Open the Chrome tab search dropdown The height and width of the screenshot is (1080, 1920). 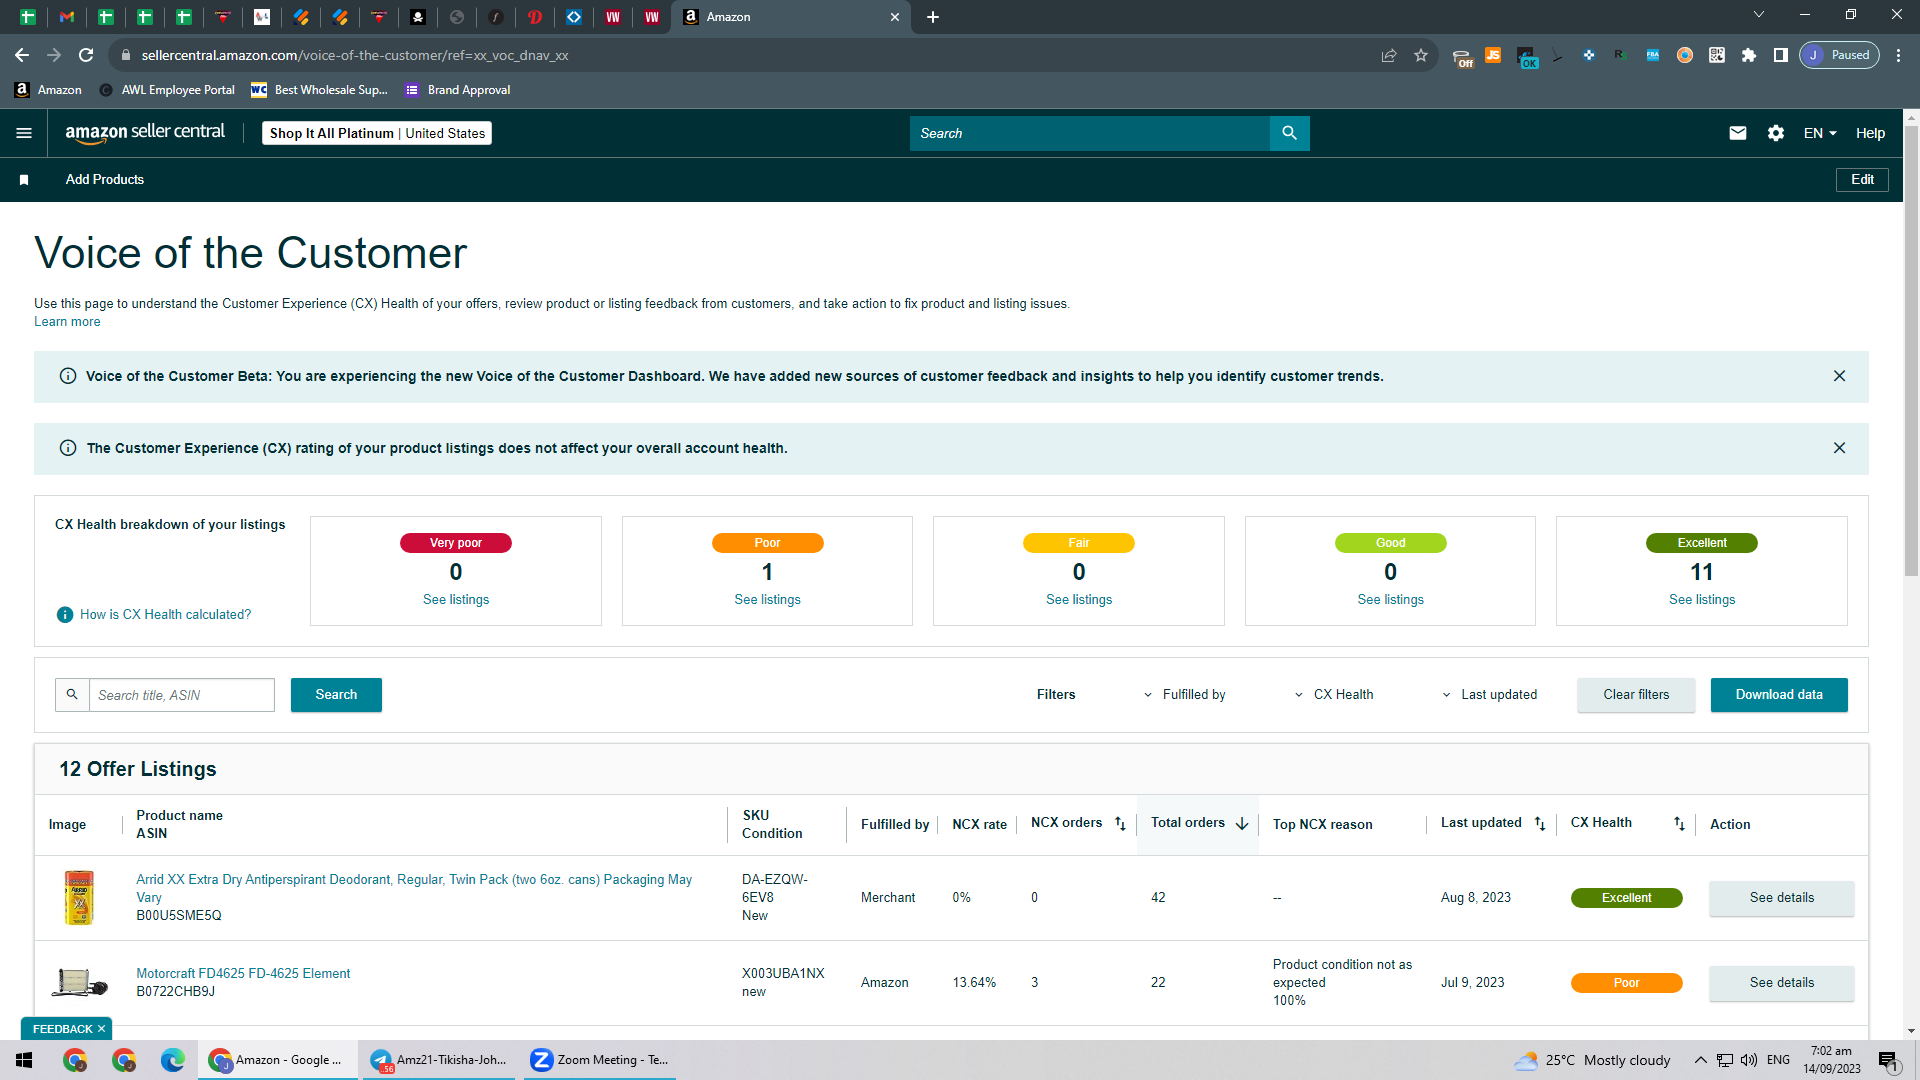click(1759, 15)
